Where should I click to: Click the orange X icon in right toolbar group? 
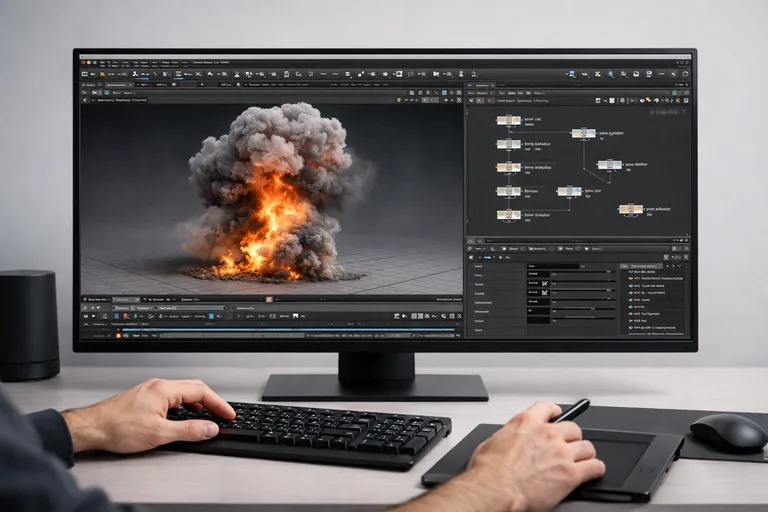coord(598,74)
